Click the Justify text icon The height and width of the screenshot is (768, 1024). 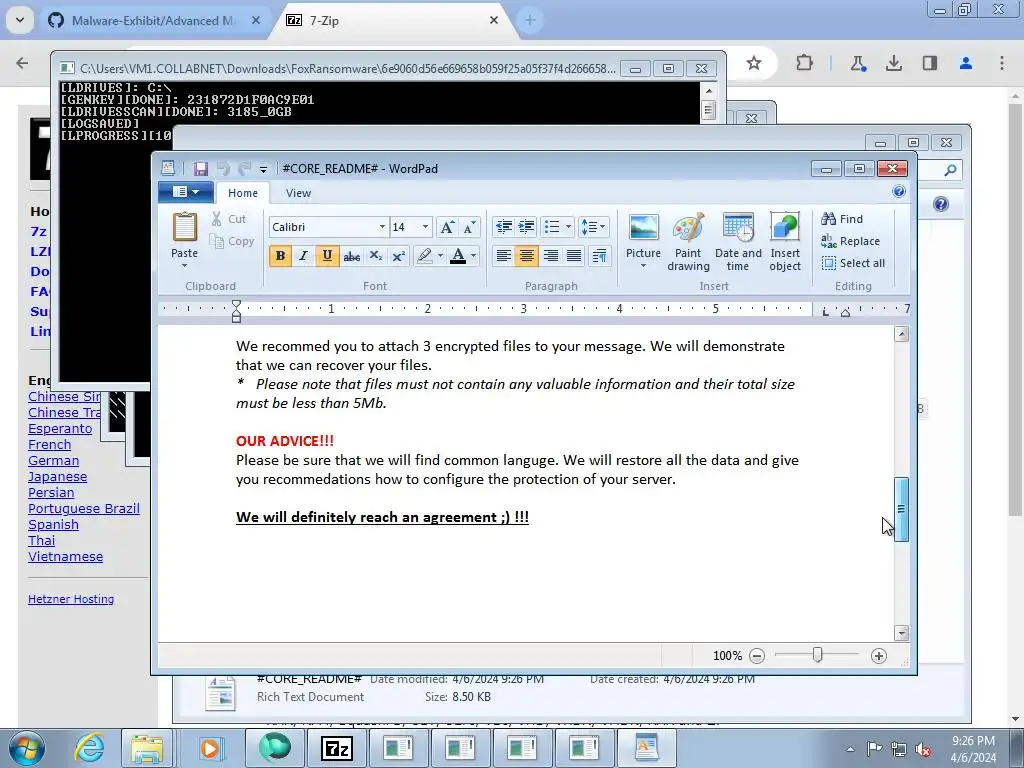coord(574,255)
